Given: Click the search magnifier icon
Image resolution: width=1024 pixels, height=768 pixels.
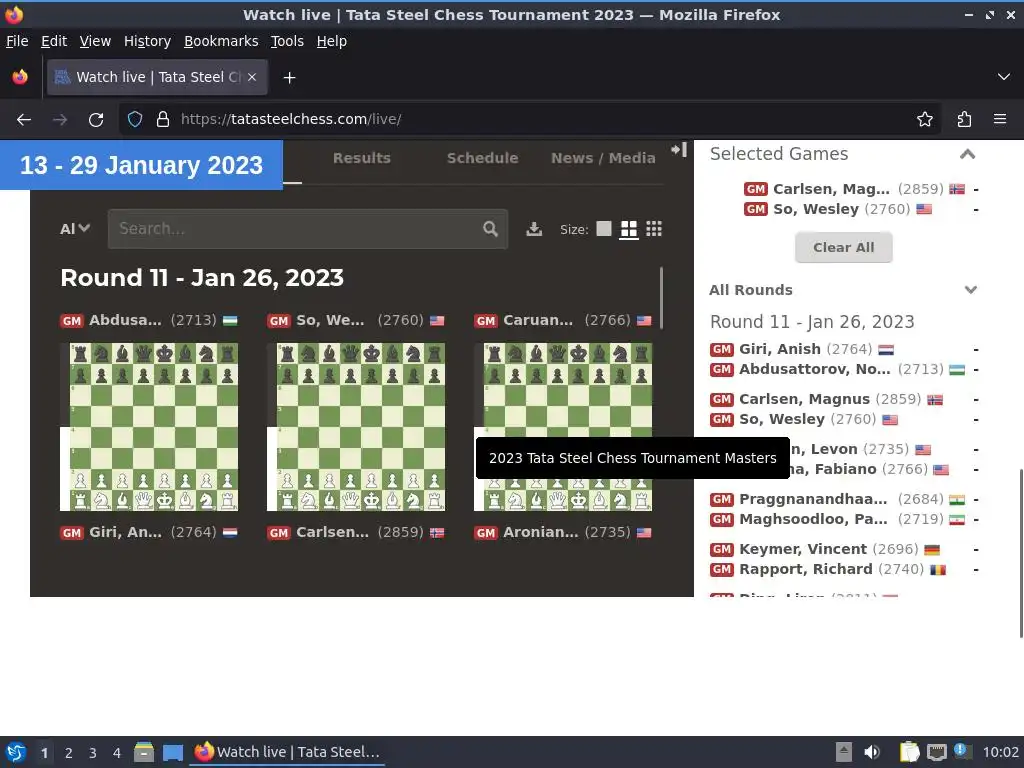Looking at the screenshot, I should point(490,229).
